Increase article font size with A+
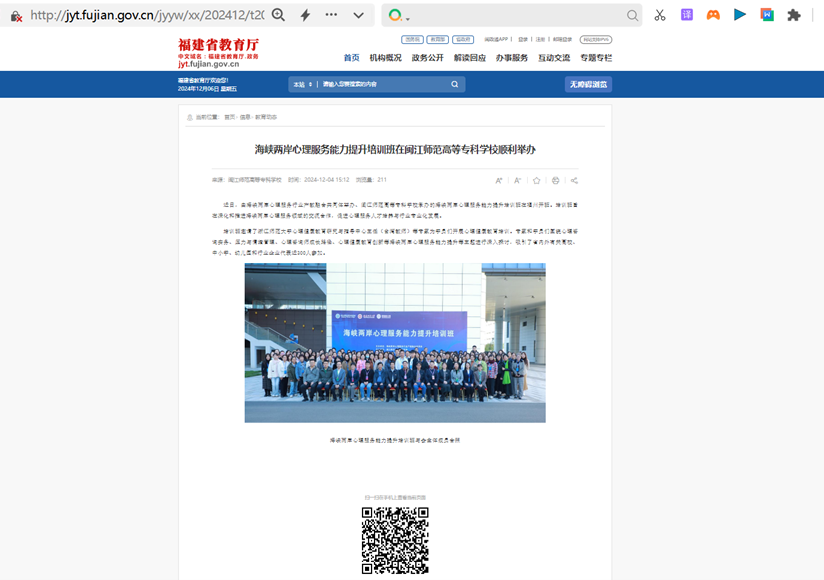This screenshot has width=824, height=580. (x=499, y=180)
